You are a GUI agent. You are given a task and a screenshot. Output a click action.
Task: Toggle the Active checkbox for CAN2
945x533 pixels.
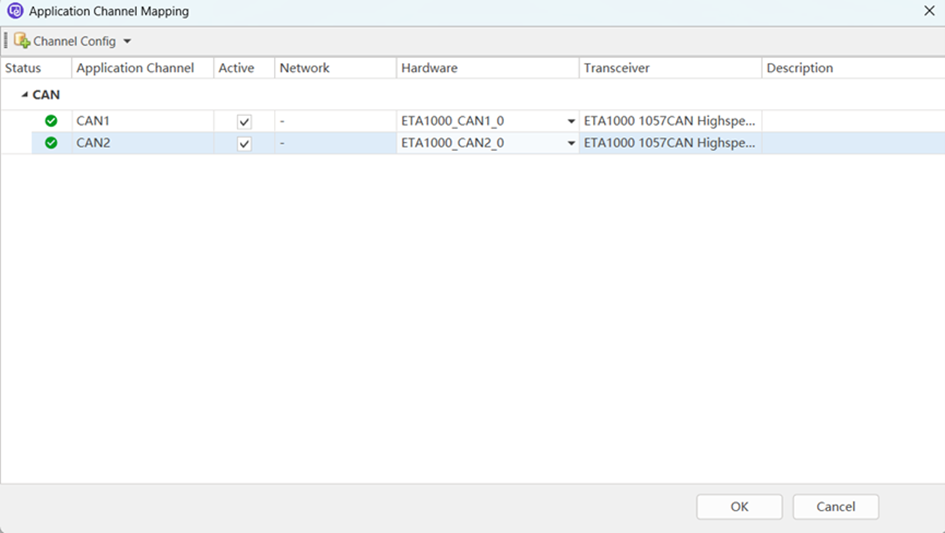[244, 144]
